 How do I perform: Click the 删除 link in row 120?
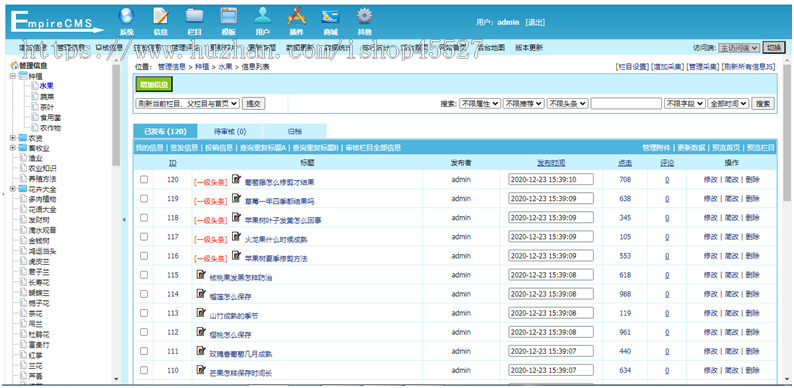(752, 179)
